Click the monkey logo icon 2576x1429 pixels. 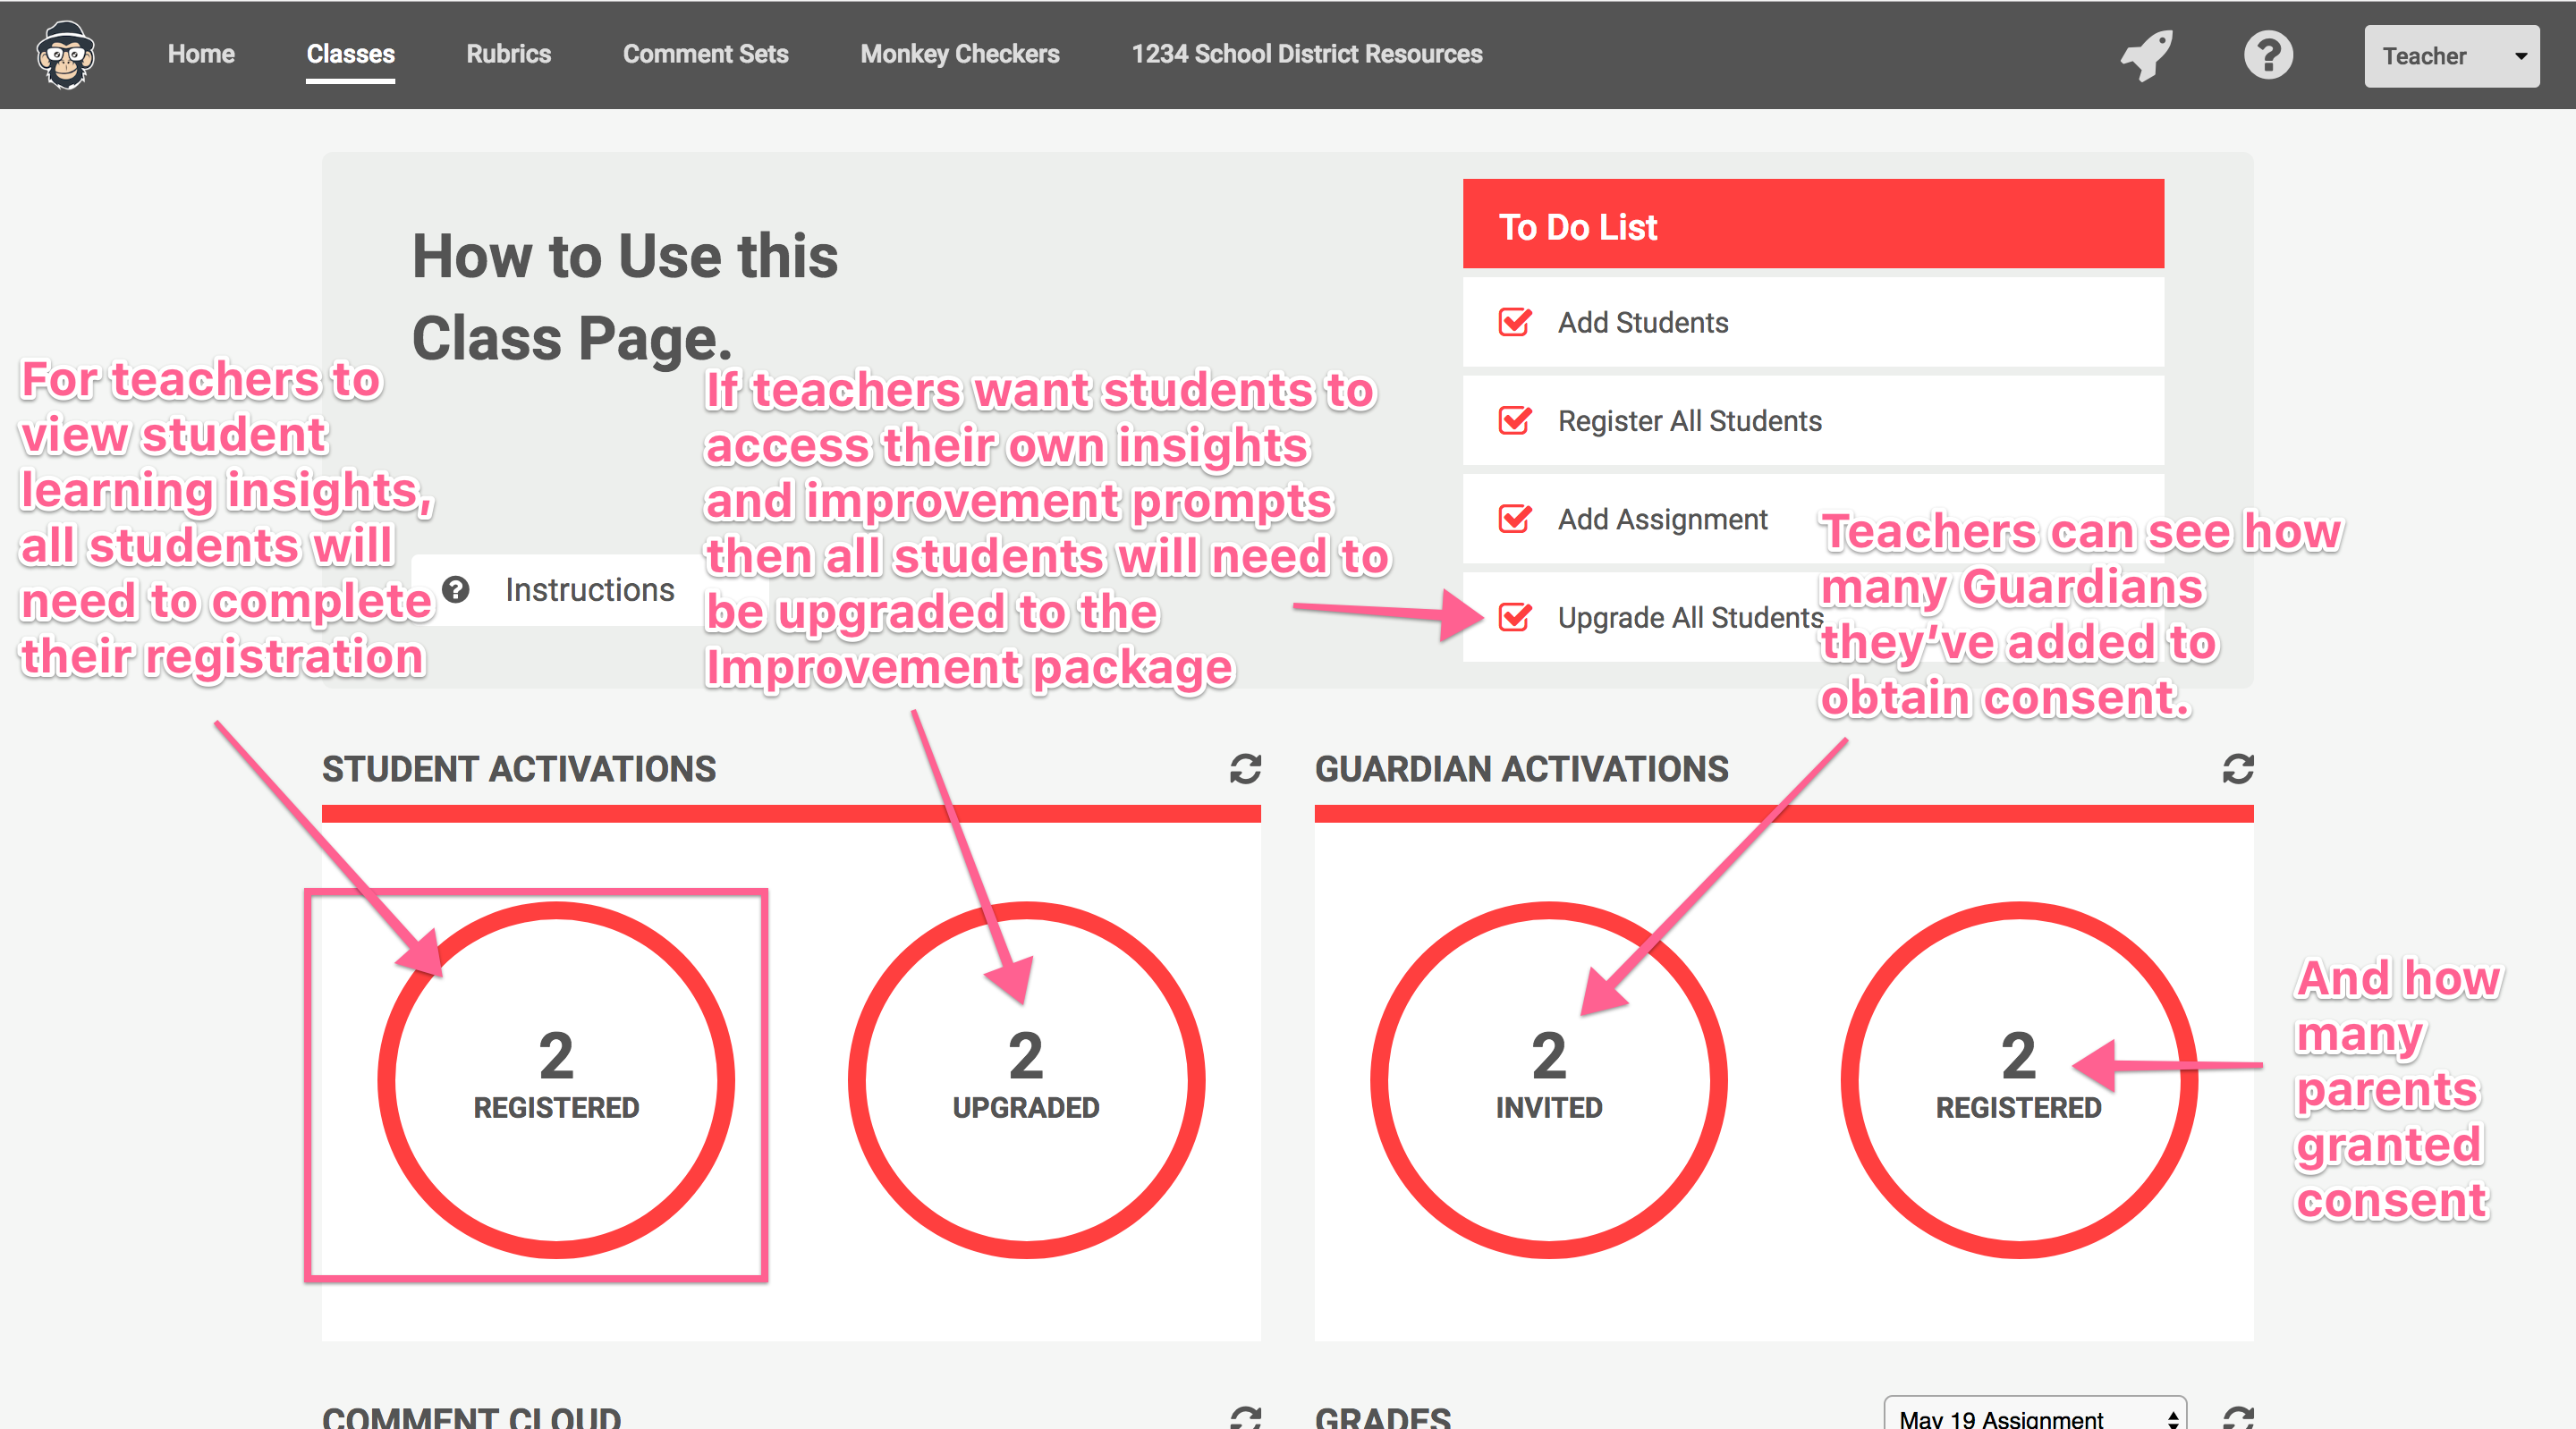[x=66, y=55]
